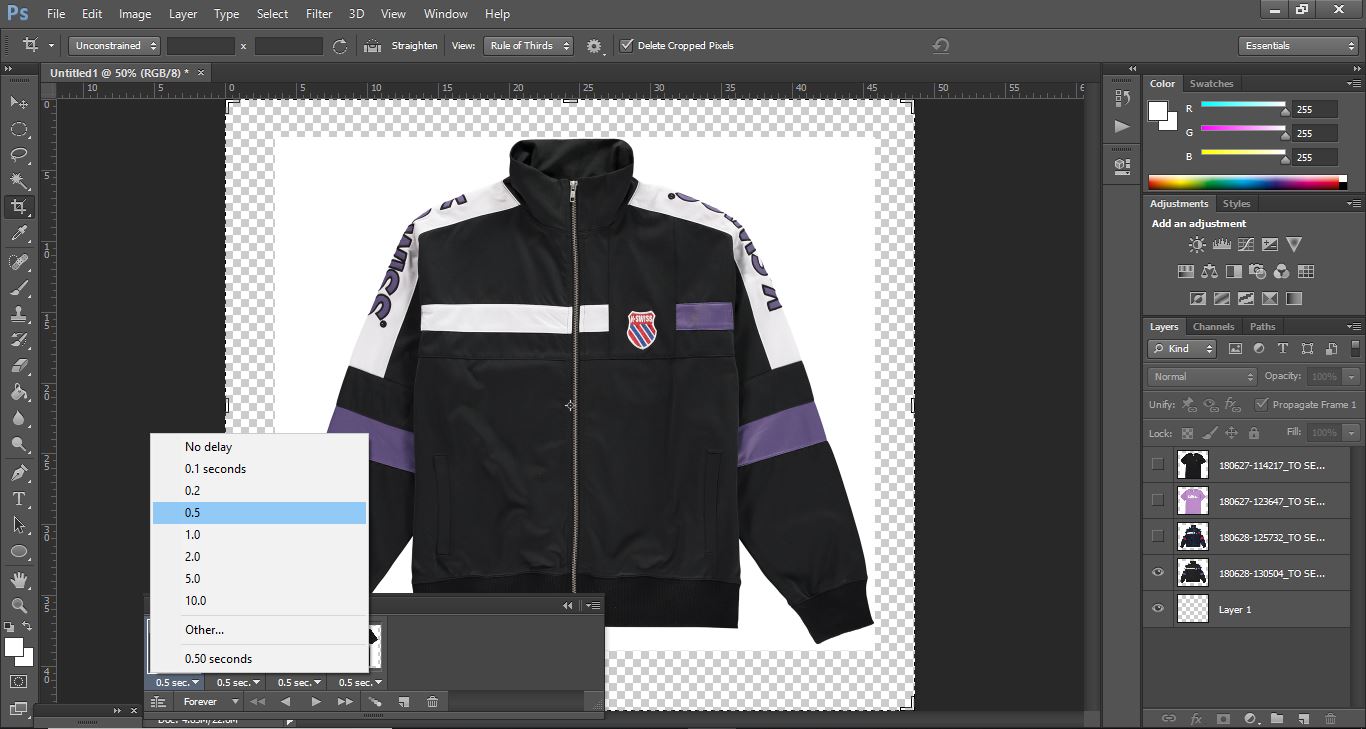This screenshot has width=1366, height=729.
Task: Select the Elliptical Marquee tool
Action: 18,129
